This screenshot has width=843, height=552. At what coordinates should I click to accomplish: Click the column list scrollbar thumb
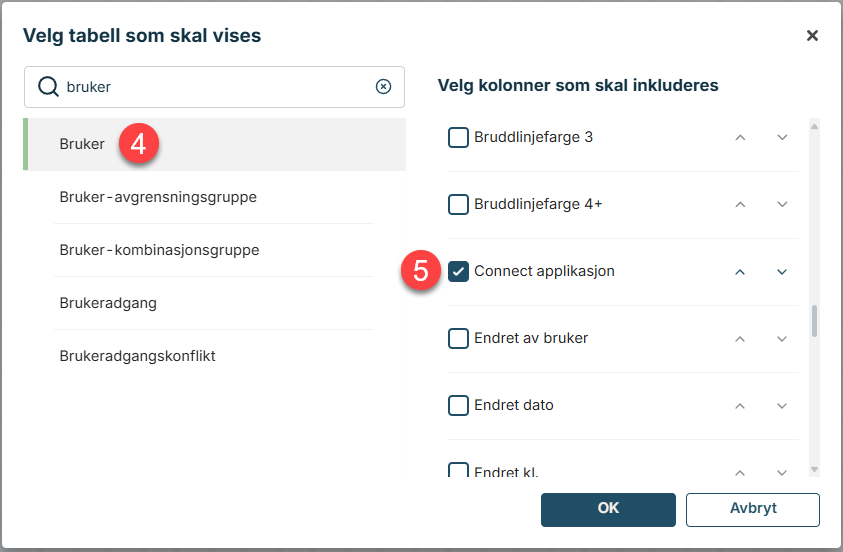(814, 320)
